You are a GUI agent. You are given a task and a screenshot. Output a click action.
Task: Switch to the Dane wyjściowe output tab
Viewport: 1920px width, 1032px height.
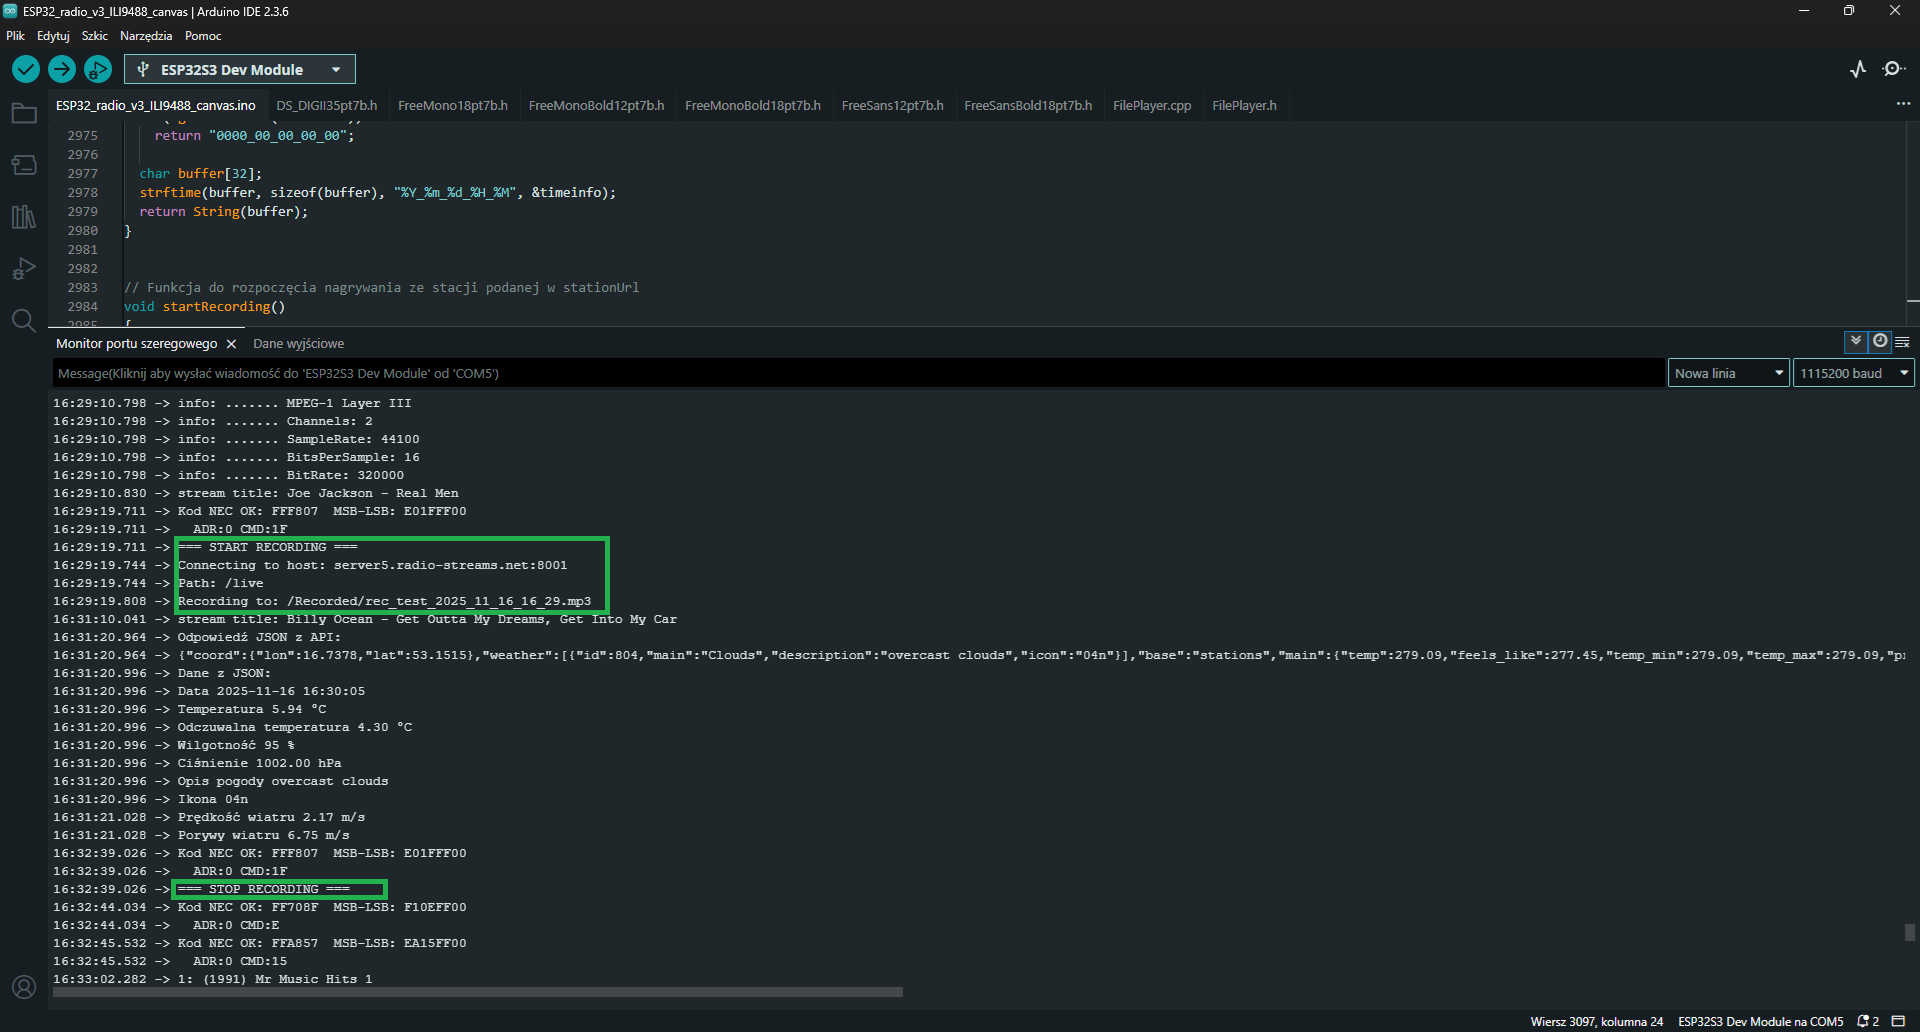pos(298,343)
